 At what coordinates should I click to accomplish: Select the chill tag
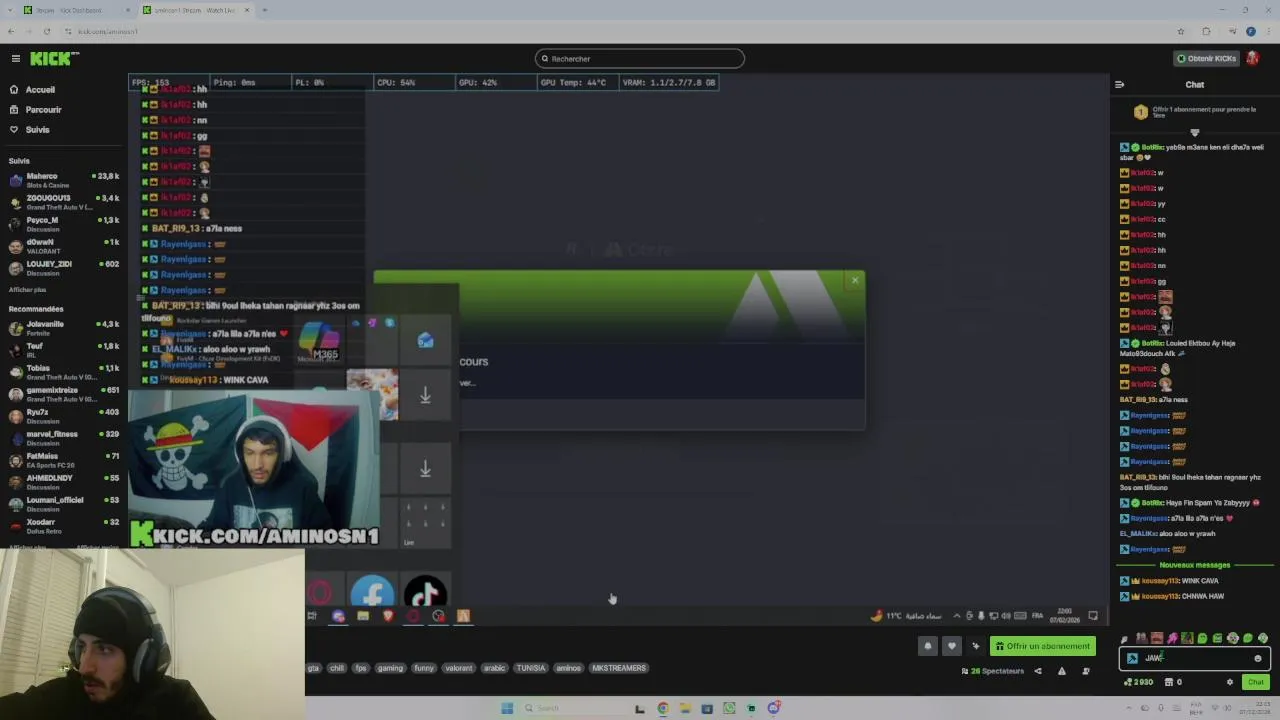click(336, 668)
